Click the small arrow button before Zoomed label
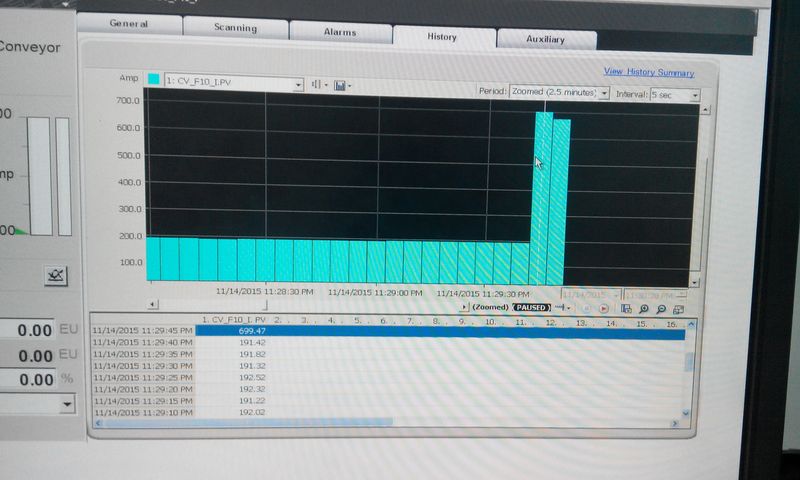The image size is (800, 480). point(464,308)
